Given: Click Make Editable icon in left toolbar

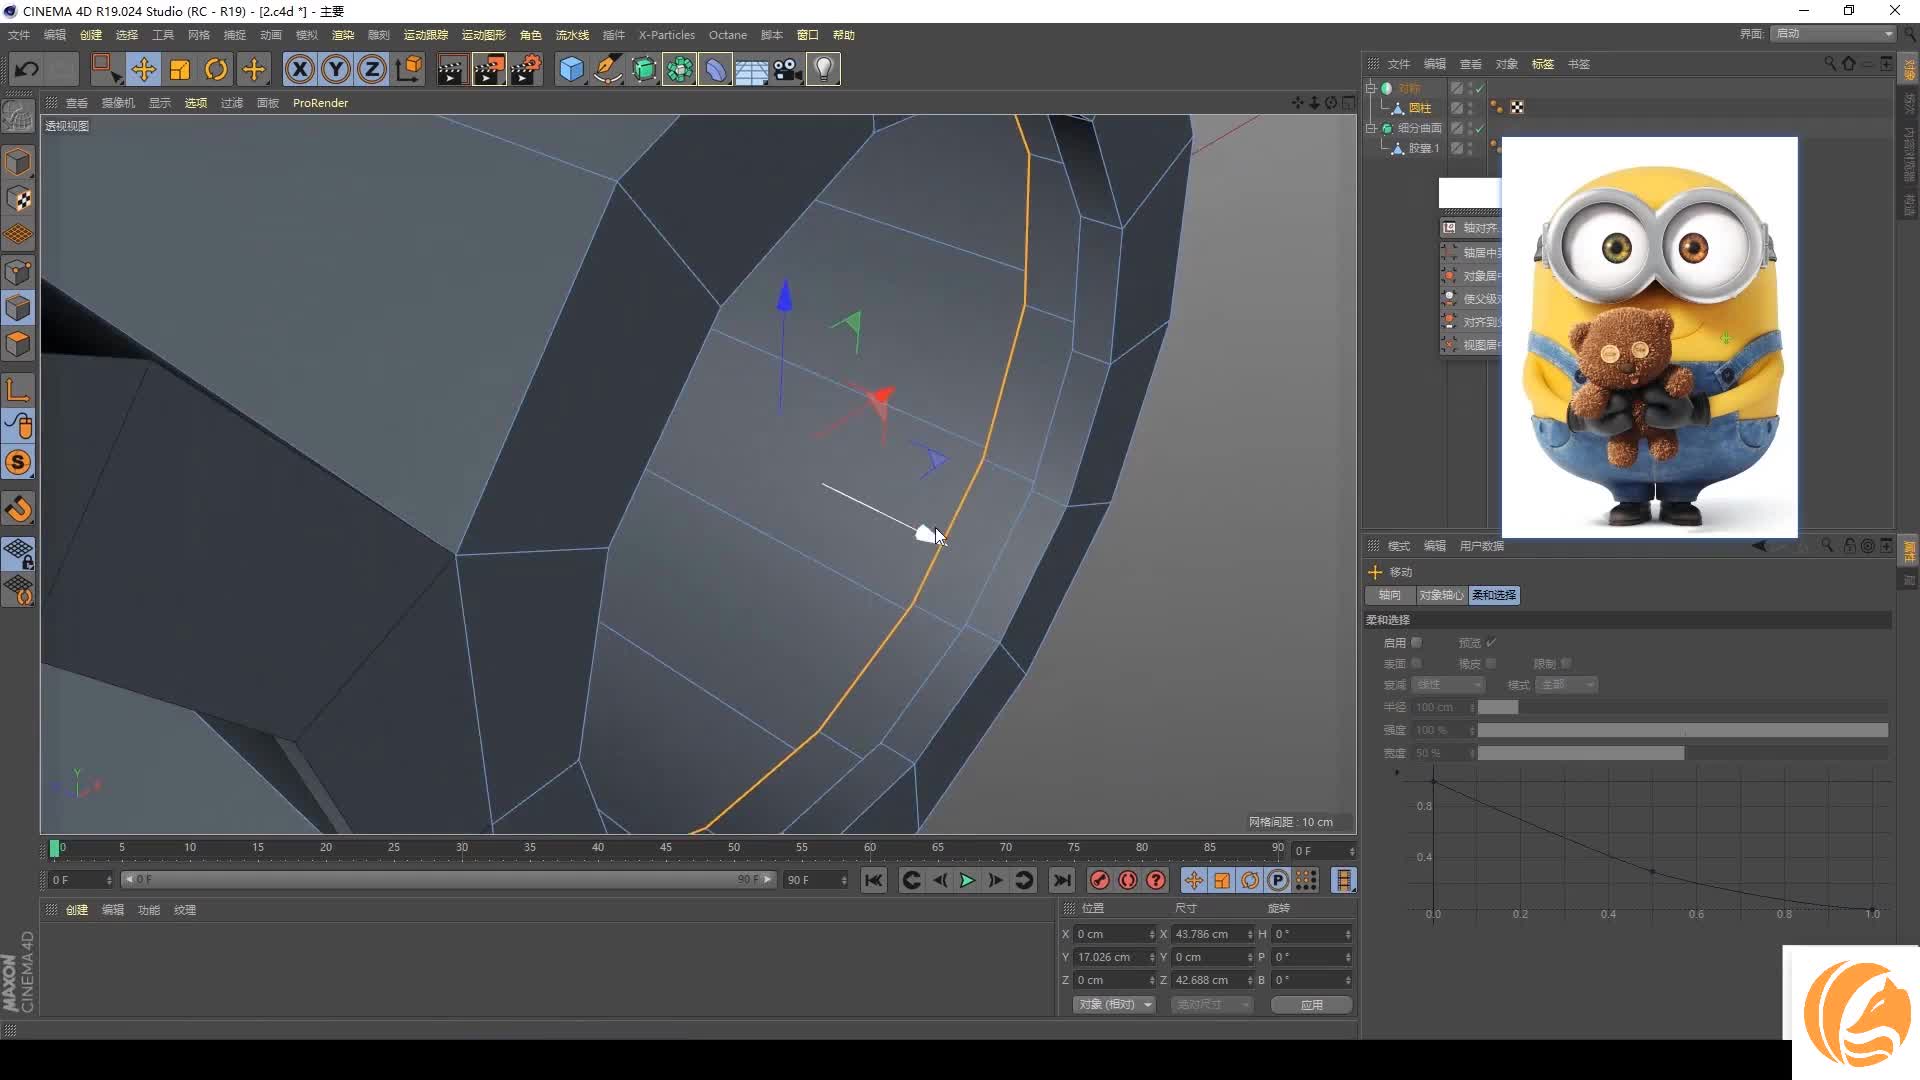Looking at the screenshot, I should tap(18, 117).
